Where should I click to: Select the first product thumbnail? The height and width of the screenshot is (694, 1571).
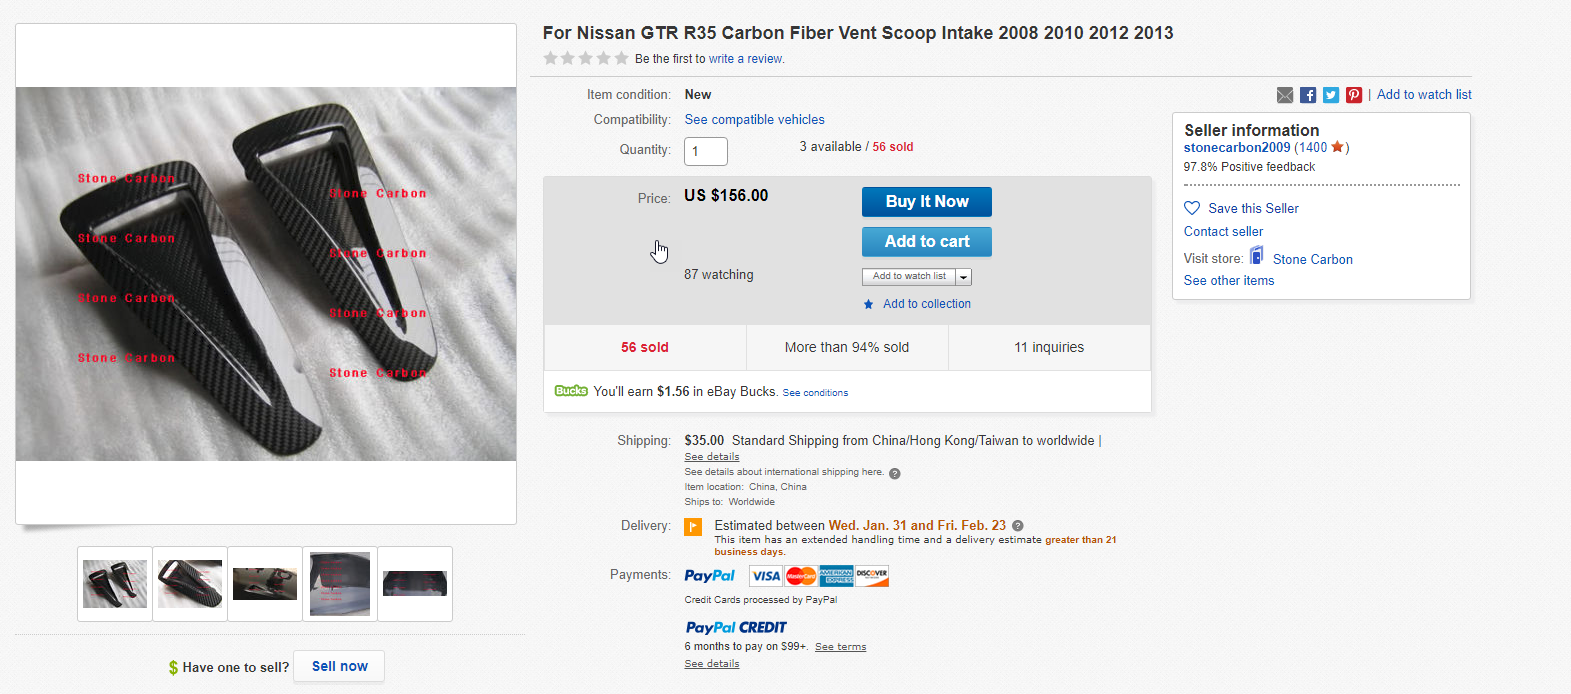tap(115, 584)
